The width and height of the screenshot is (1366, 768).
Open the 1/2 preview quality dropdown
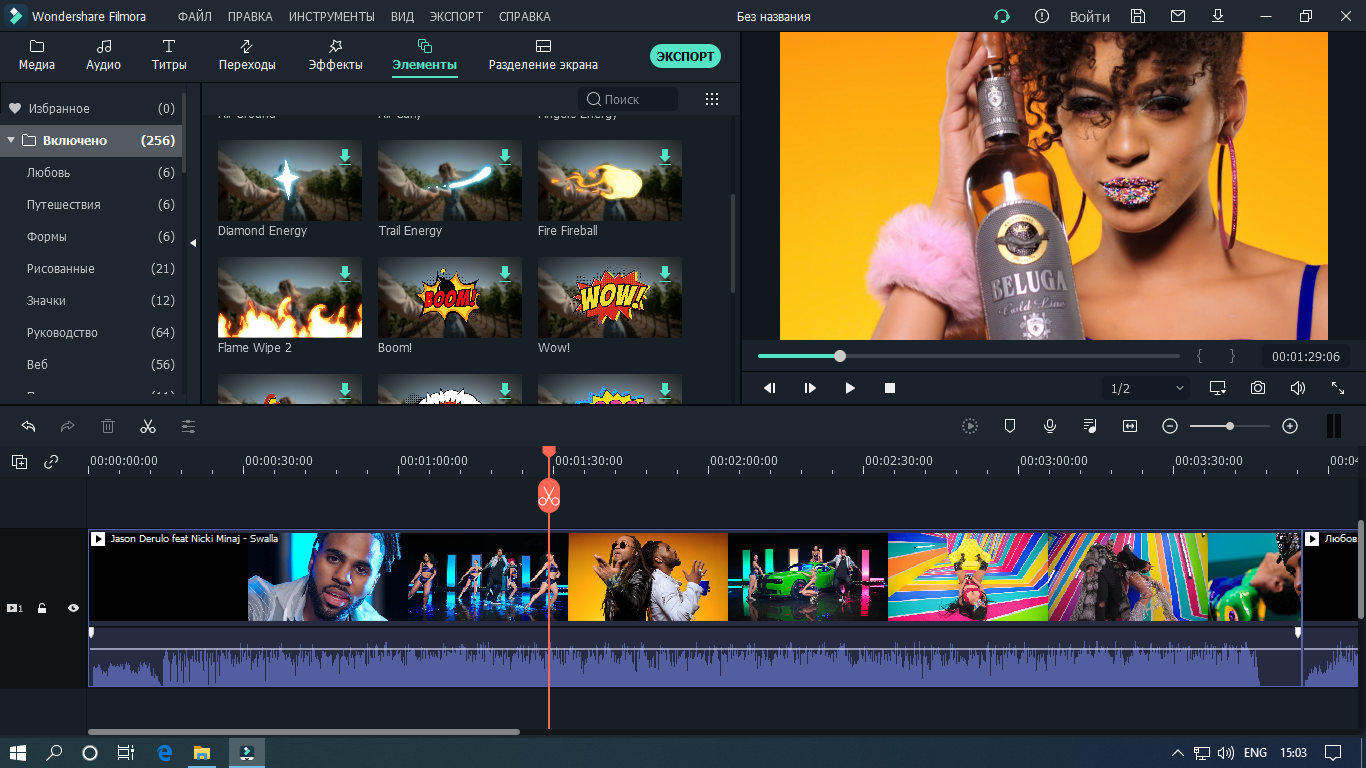[x=1147, y=388]
